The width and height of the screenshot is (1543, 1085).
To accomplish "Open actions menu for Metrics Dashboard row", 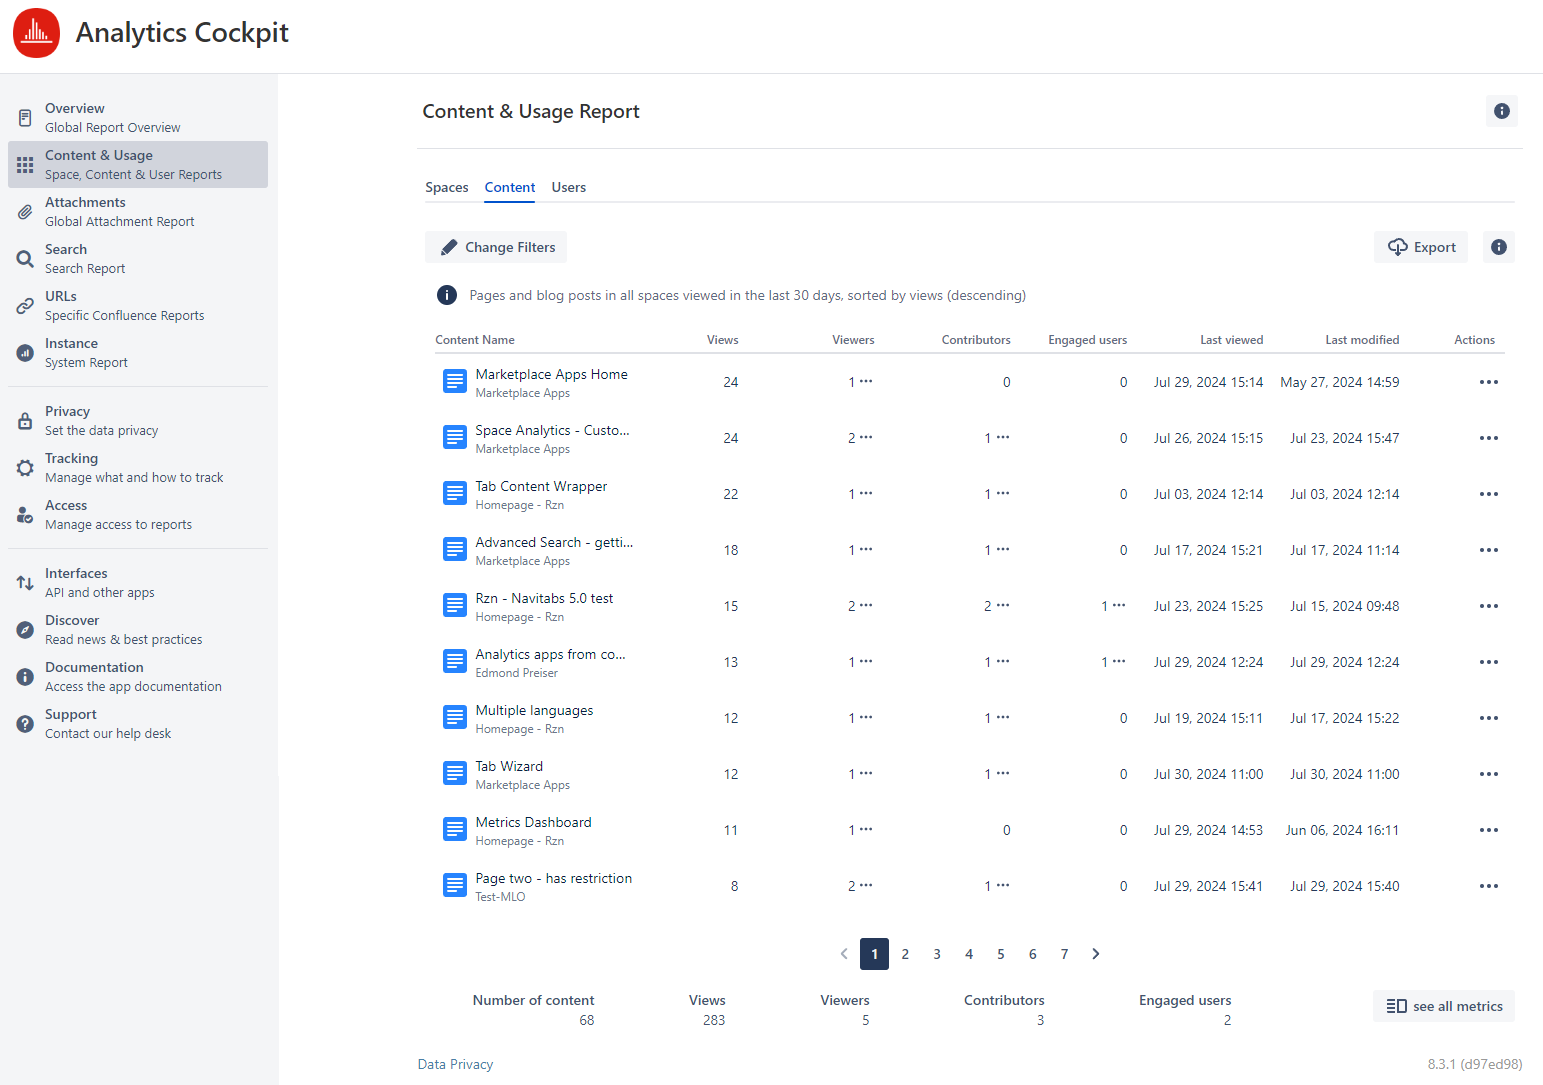I will [x=1488, y=830].
